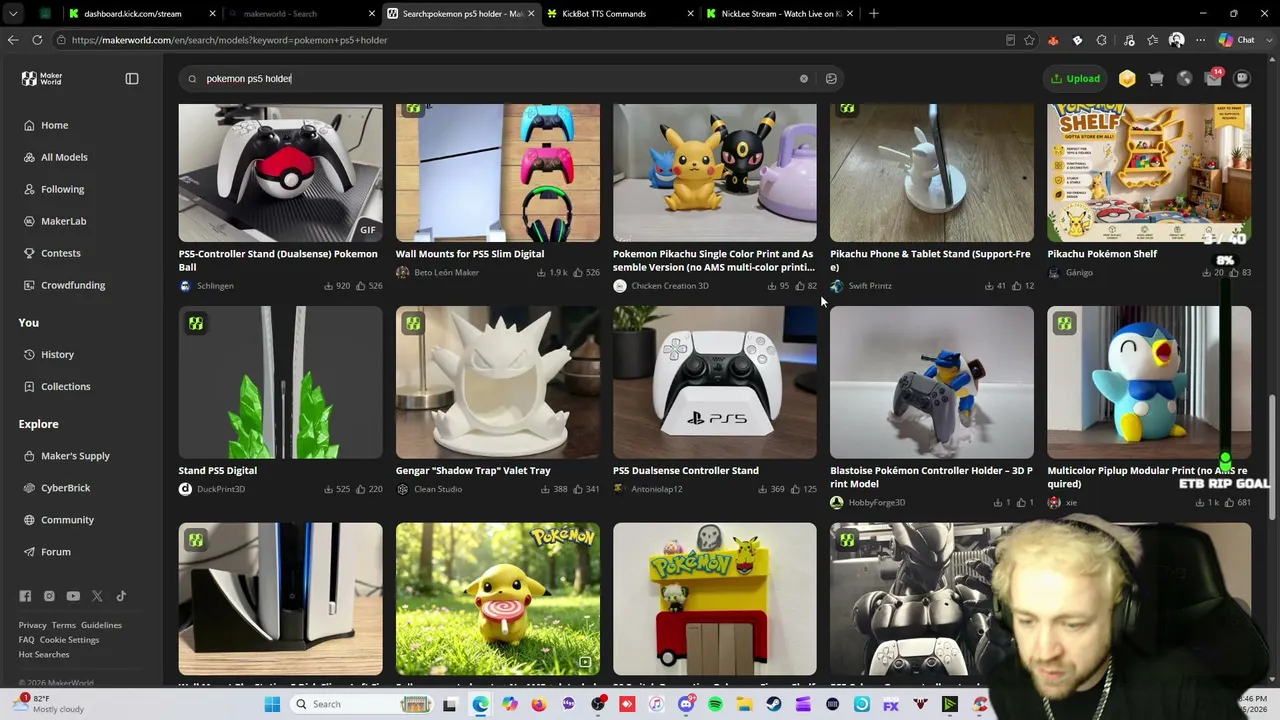
Task: Open the notifications icon with red badge
Action: [x=1214, y=78]
